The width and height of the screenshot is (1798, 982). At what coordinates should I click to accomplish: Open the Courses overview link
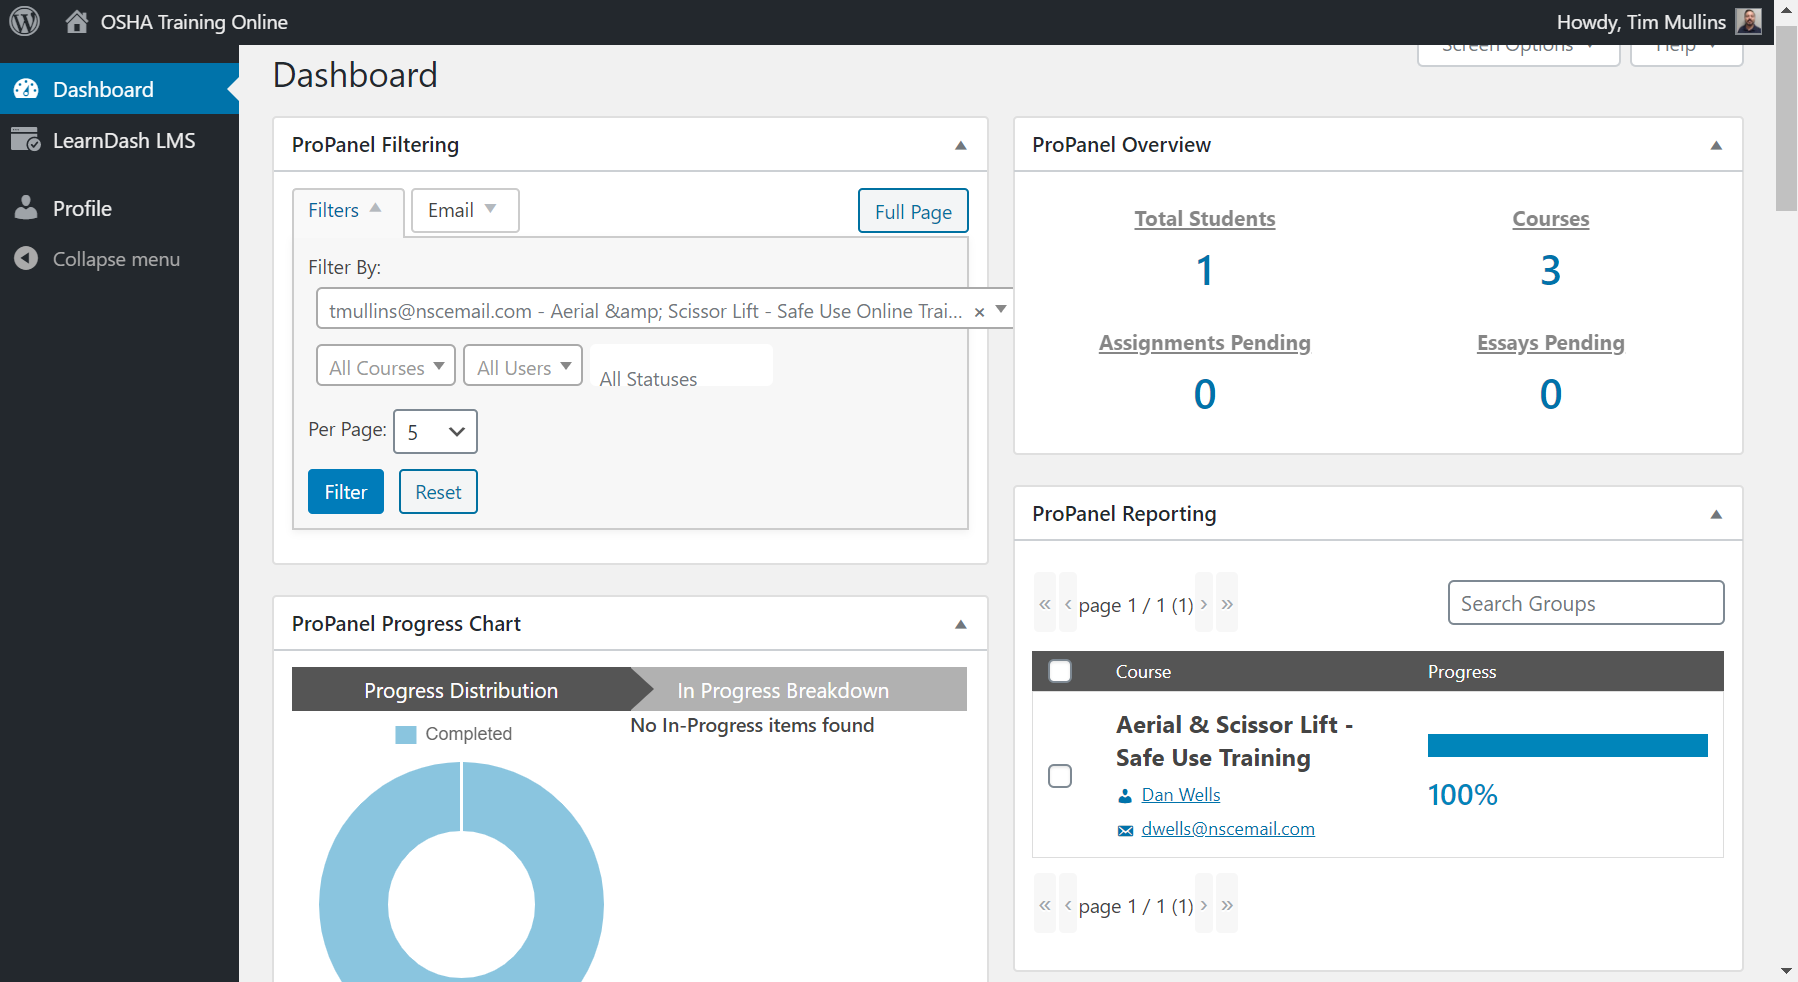(x=1551, y=219)
